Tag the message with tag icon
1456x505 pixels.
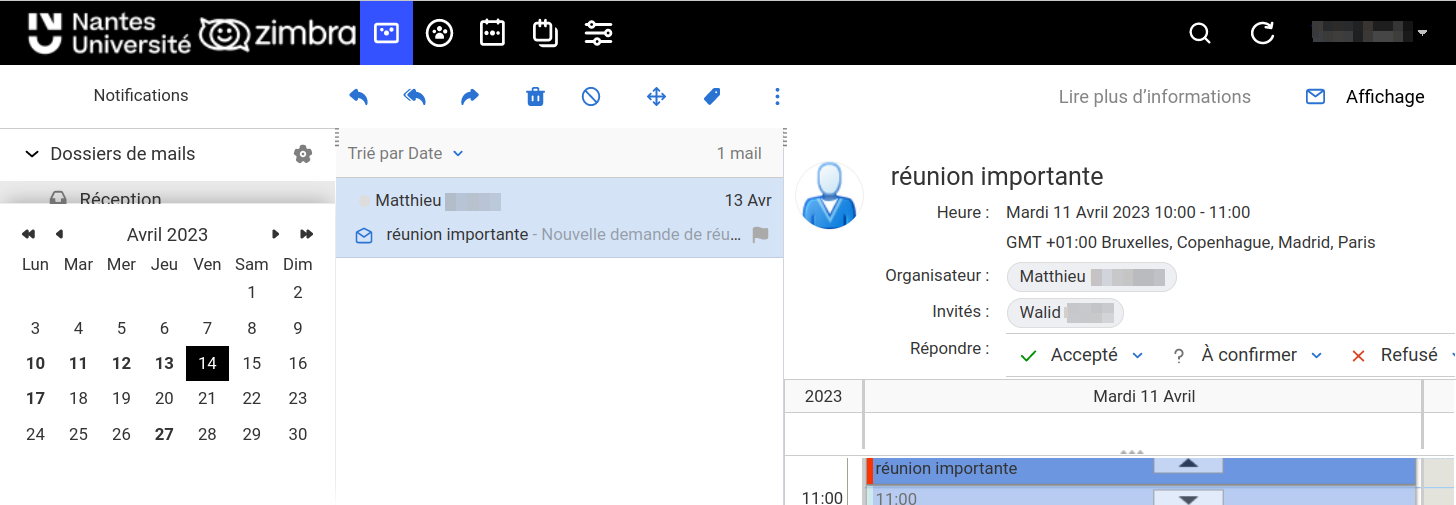tap(712, 97)
